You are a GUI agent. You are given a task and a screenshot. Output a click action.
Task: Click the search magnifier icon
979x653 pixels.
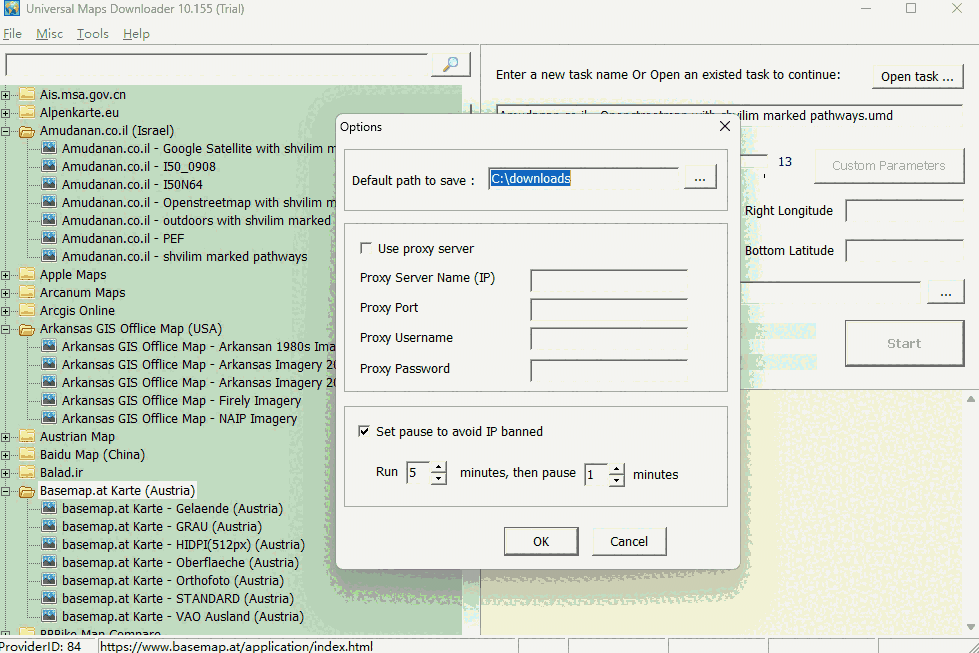pos(450,63)
